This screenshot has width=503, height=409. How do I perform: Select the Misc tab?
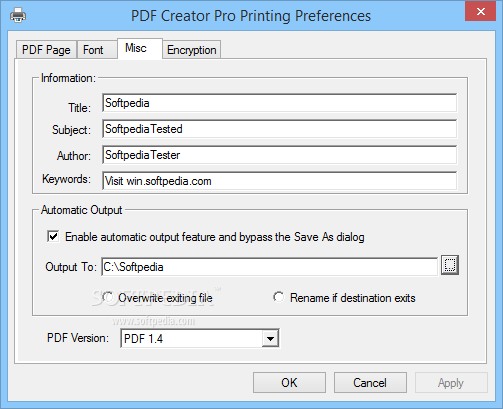[x=140, y=49]
